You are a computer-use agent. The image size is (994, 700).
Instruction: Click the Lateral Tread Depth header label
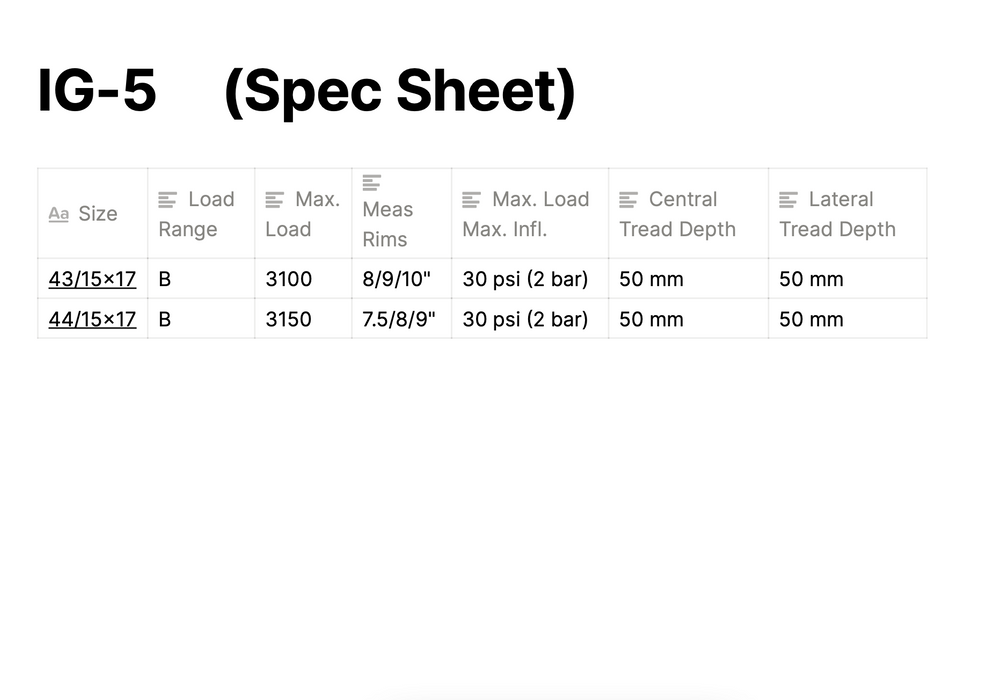[x=838, y=215]
